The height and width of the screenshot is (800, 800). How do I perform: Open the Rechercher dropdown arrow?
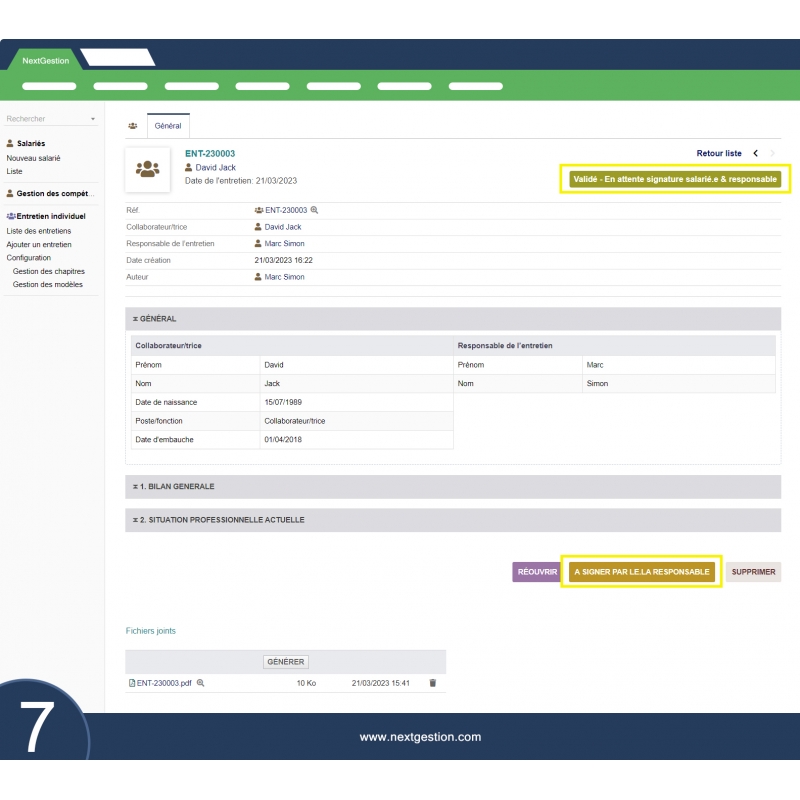93,119
